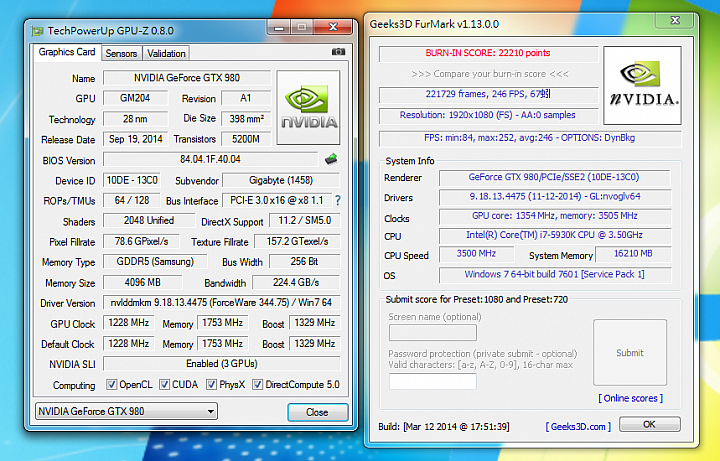Viewport: 720px width, 461px height.
Task: Click the GPU value GM204
Action: coord(135,98)
